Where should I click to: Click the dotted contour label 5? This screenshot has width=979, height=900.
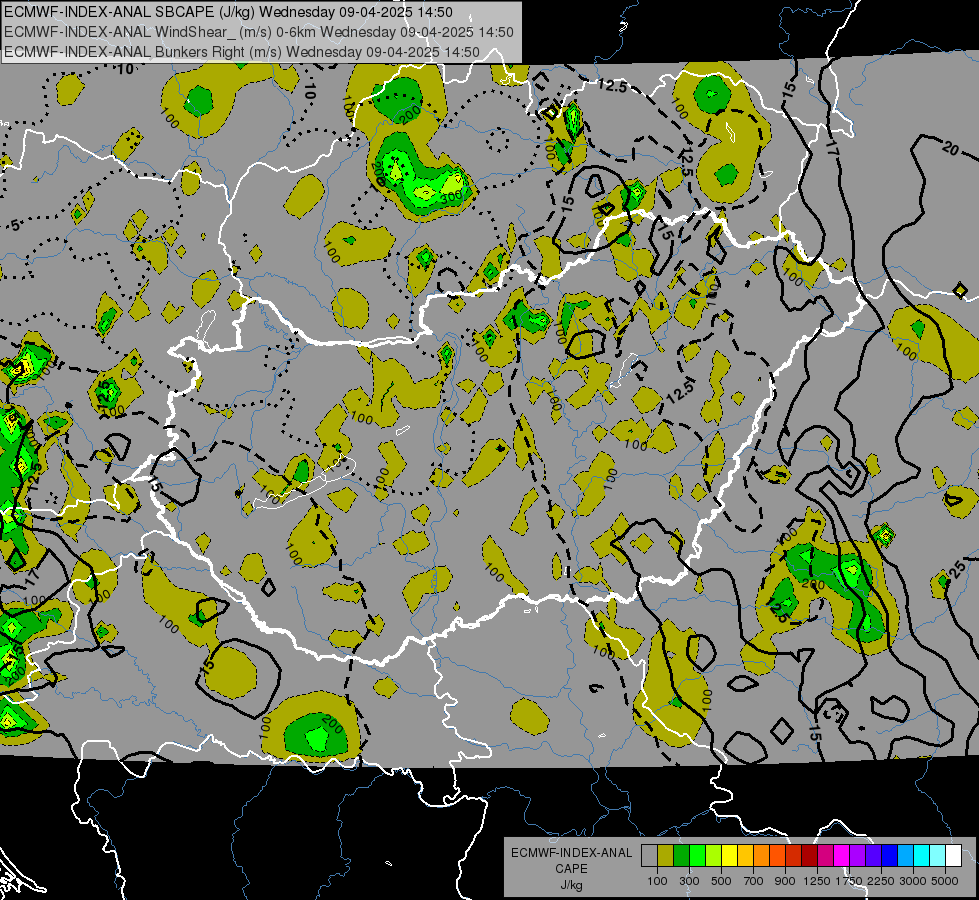coord(15,225)
